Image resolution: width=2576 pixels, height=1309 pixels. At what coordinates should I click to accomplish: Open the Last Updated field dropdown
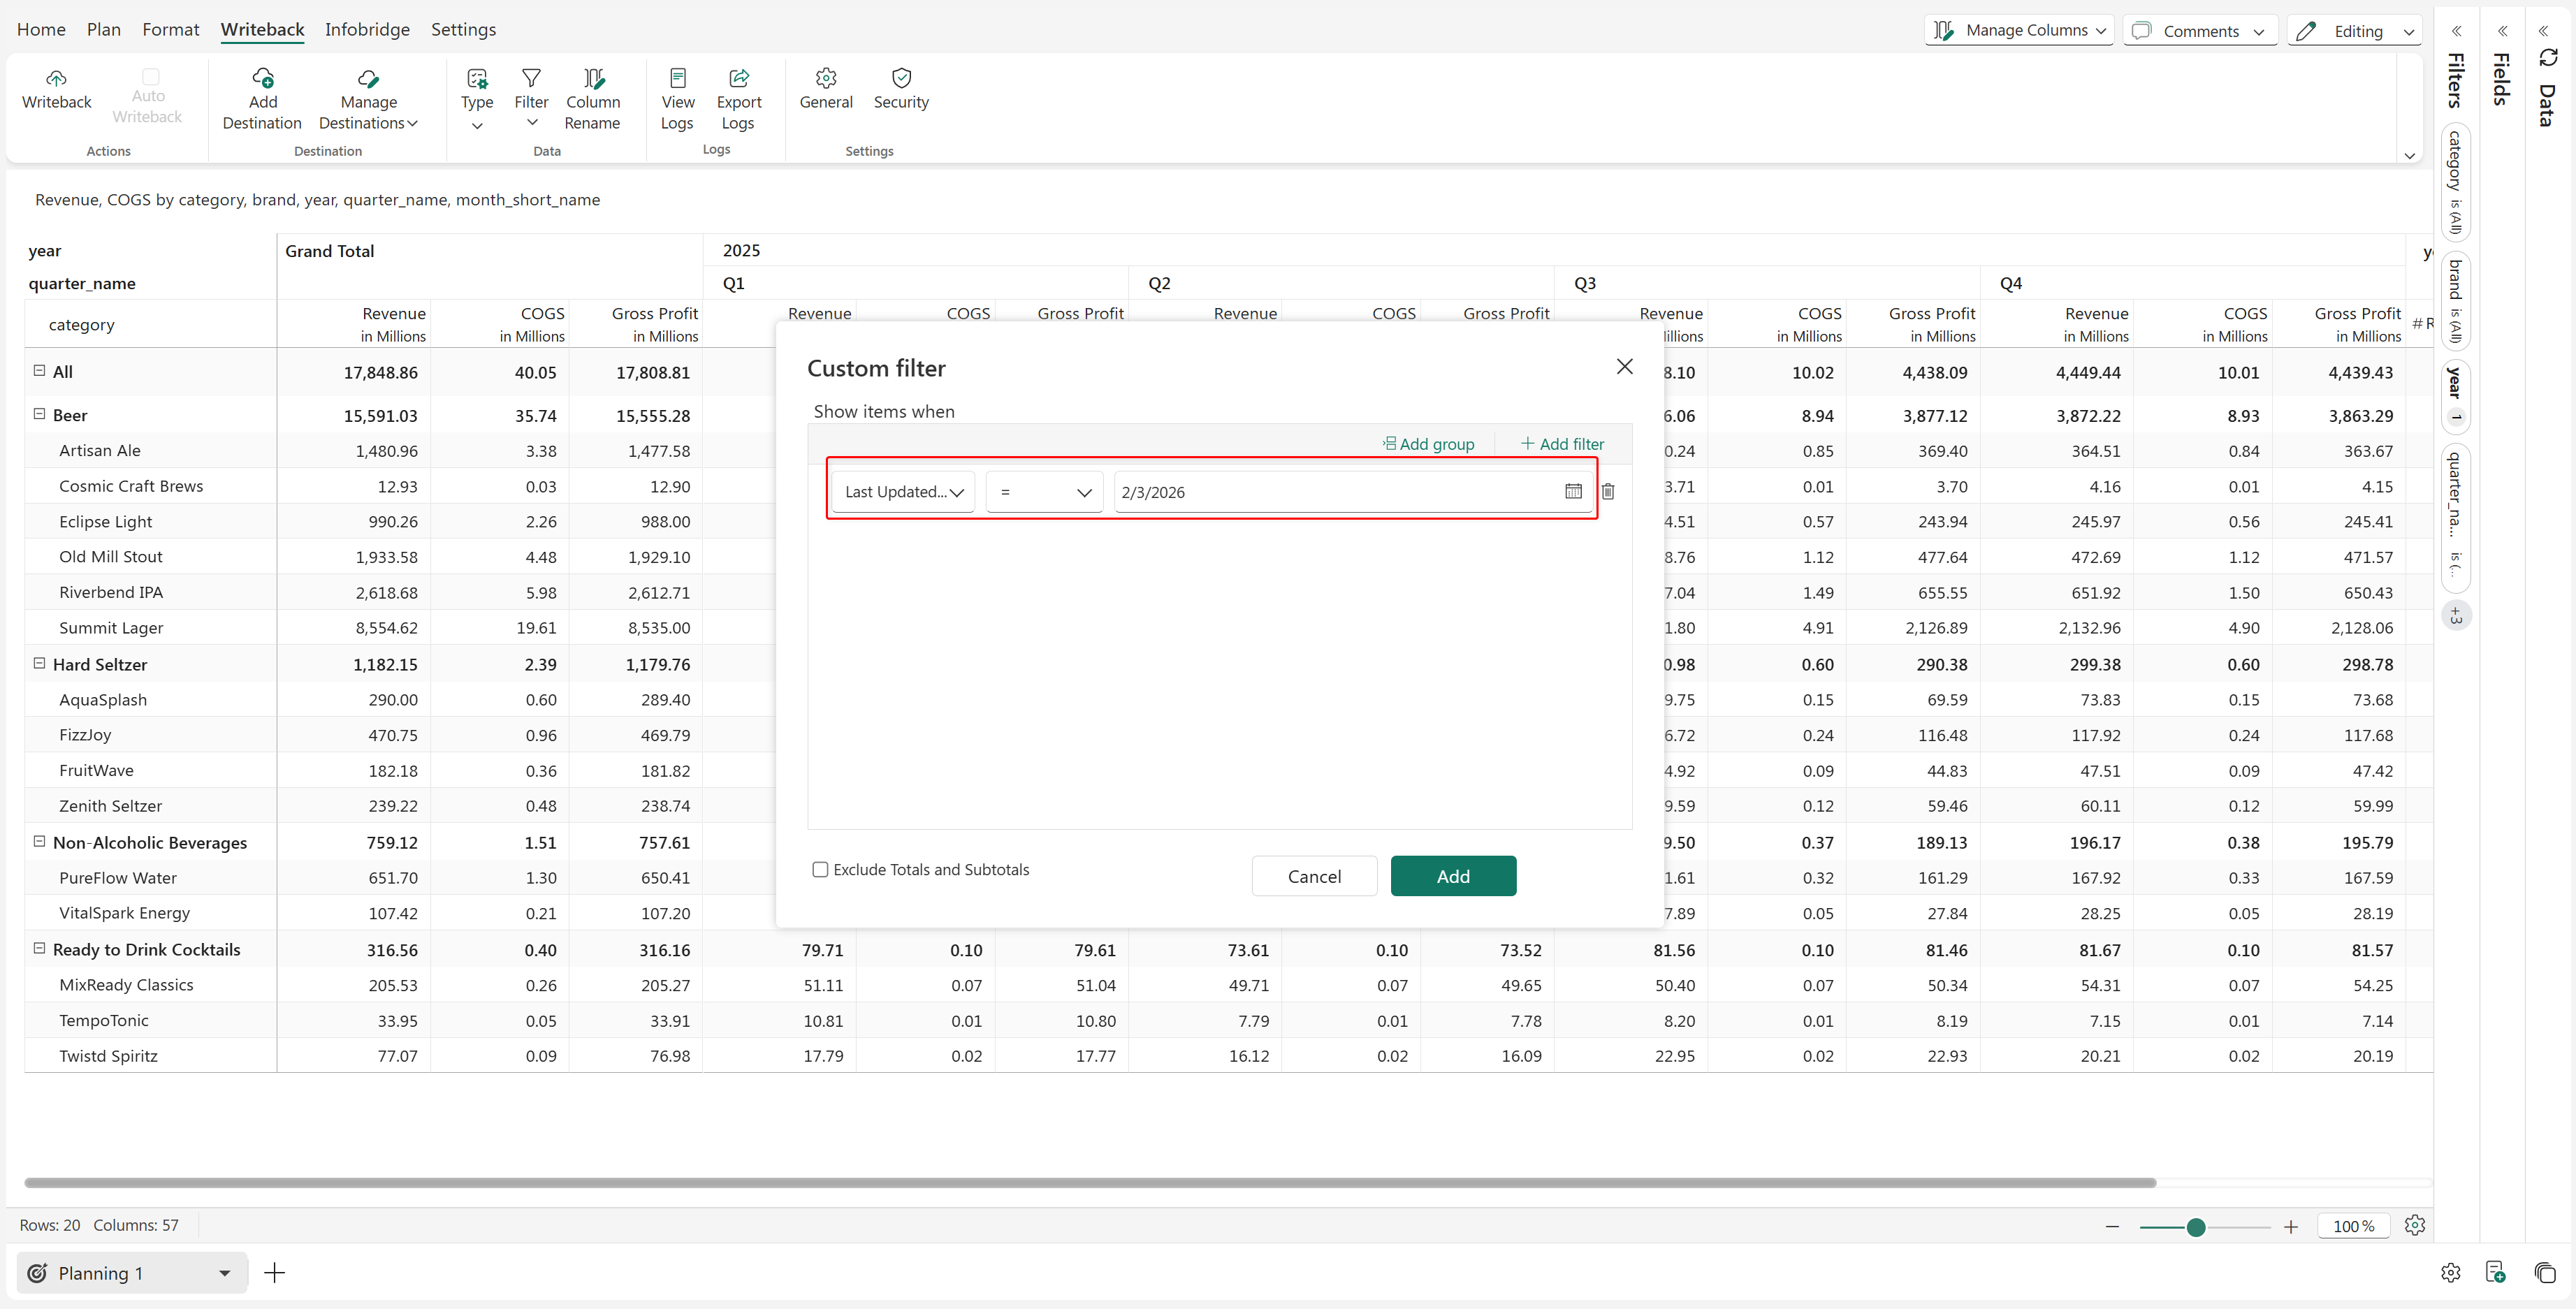click(x=903, y=492)
